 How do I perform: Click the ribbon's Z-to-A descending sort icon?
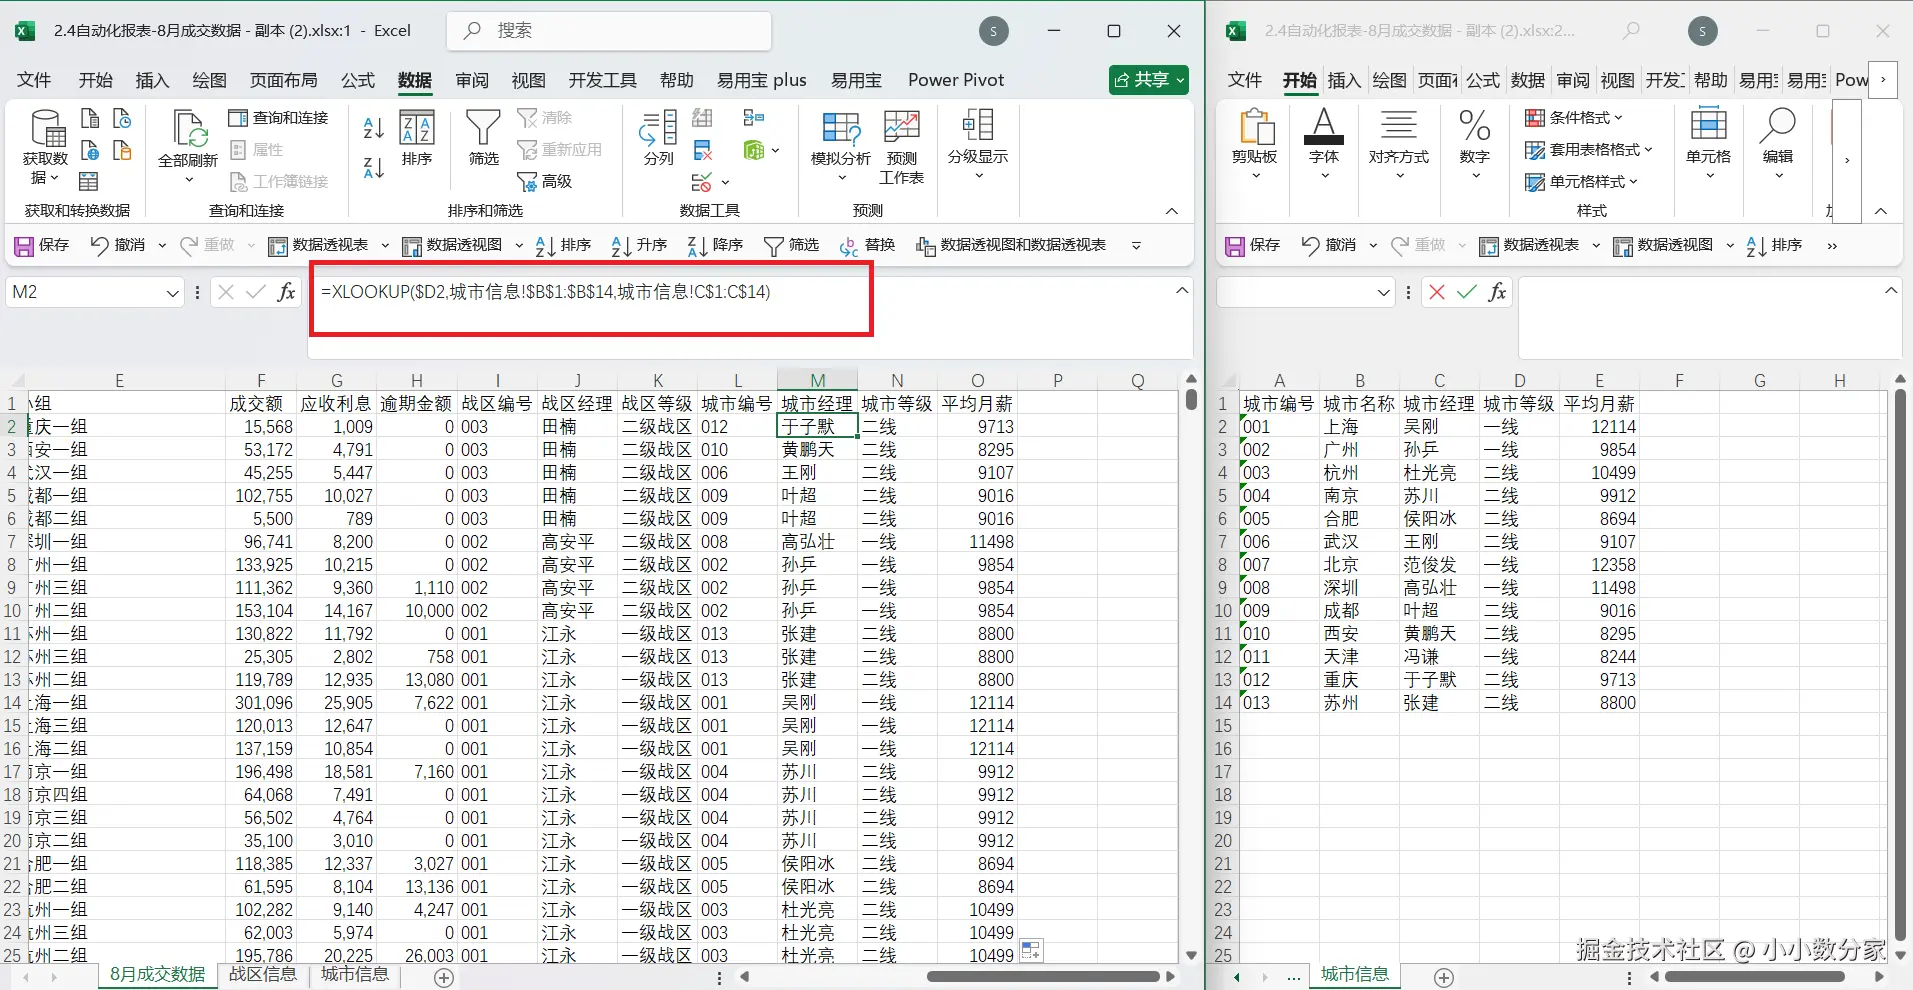(374, 167)
